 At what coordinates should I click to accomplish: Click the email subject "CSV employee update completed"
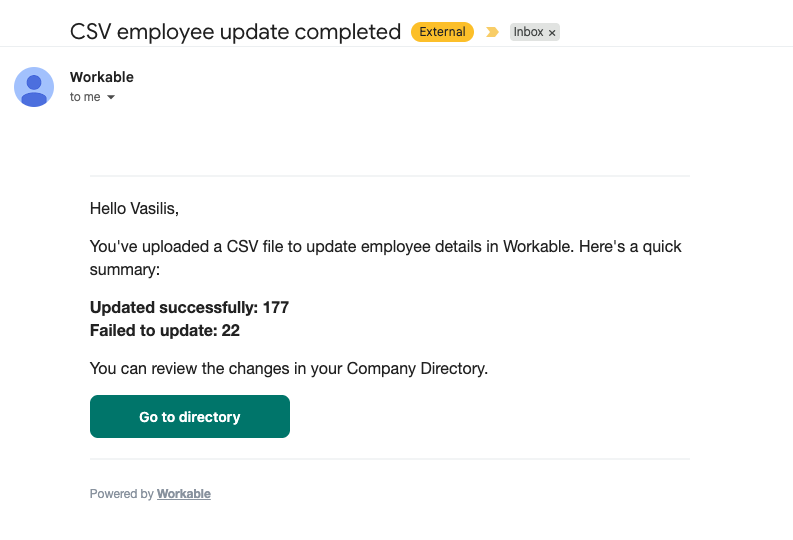235,31
